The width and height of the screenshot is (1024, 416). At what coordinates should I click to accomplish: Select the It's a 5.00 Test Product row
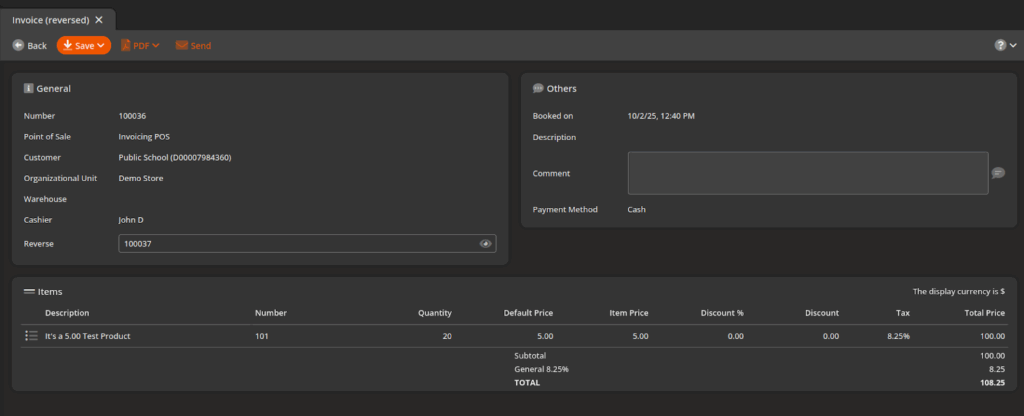pyautogui.click(x=88, y=336)
